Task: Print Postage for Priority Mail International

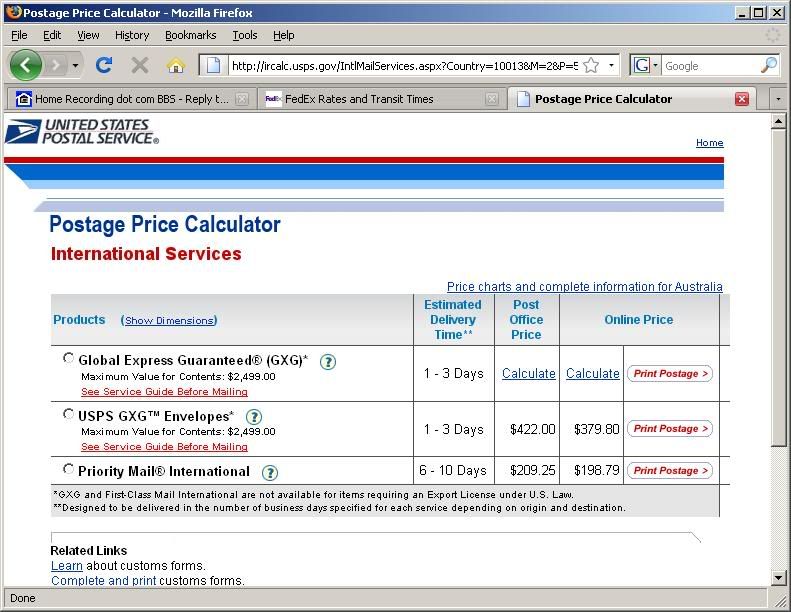Action: pos(670,470)
